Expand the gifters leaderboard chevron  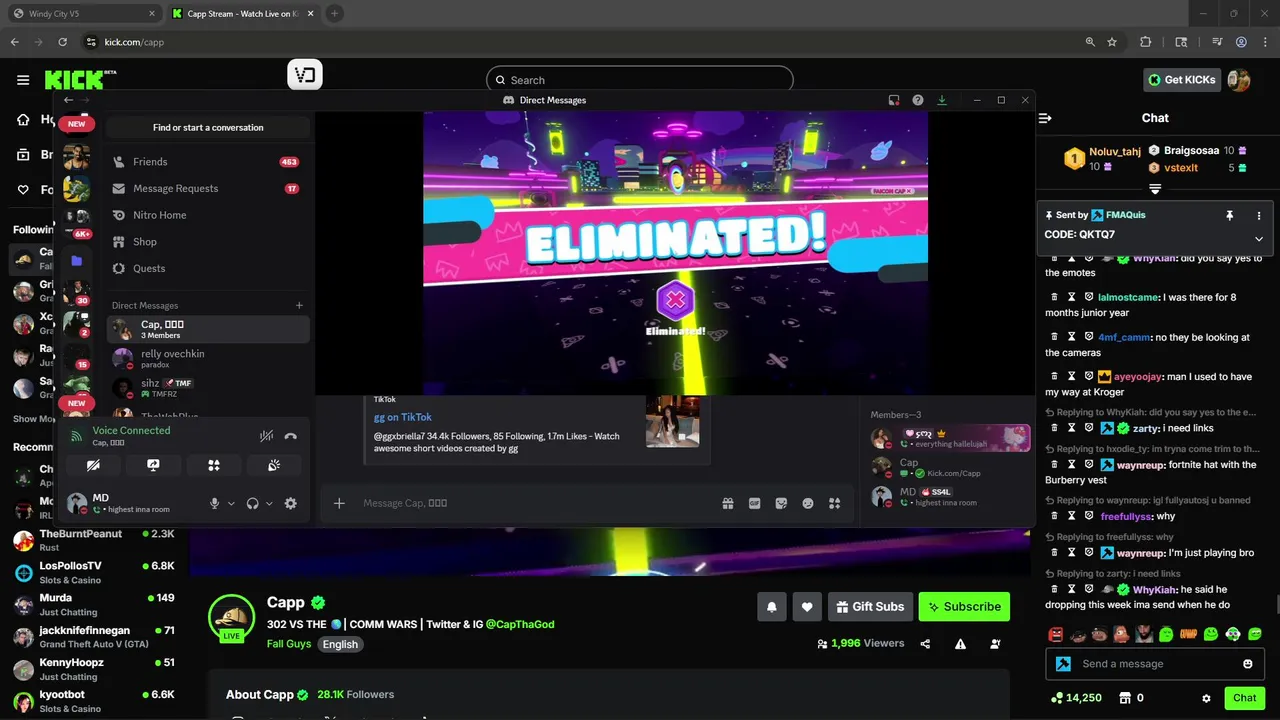point(1155,189)
